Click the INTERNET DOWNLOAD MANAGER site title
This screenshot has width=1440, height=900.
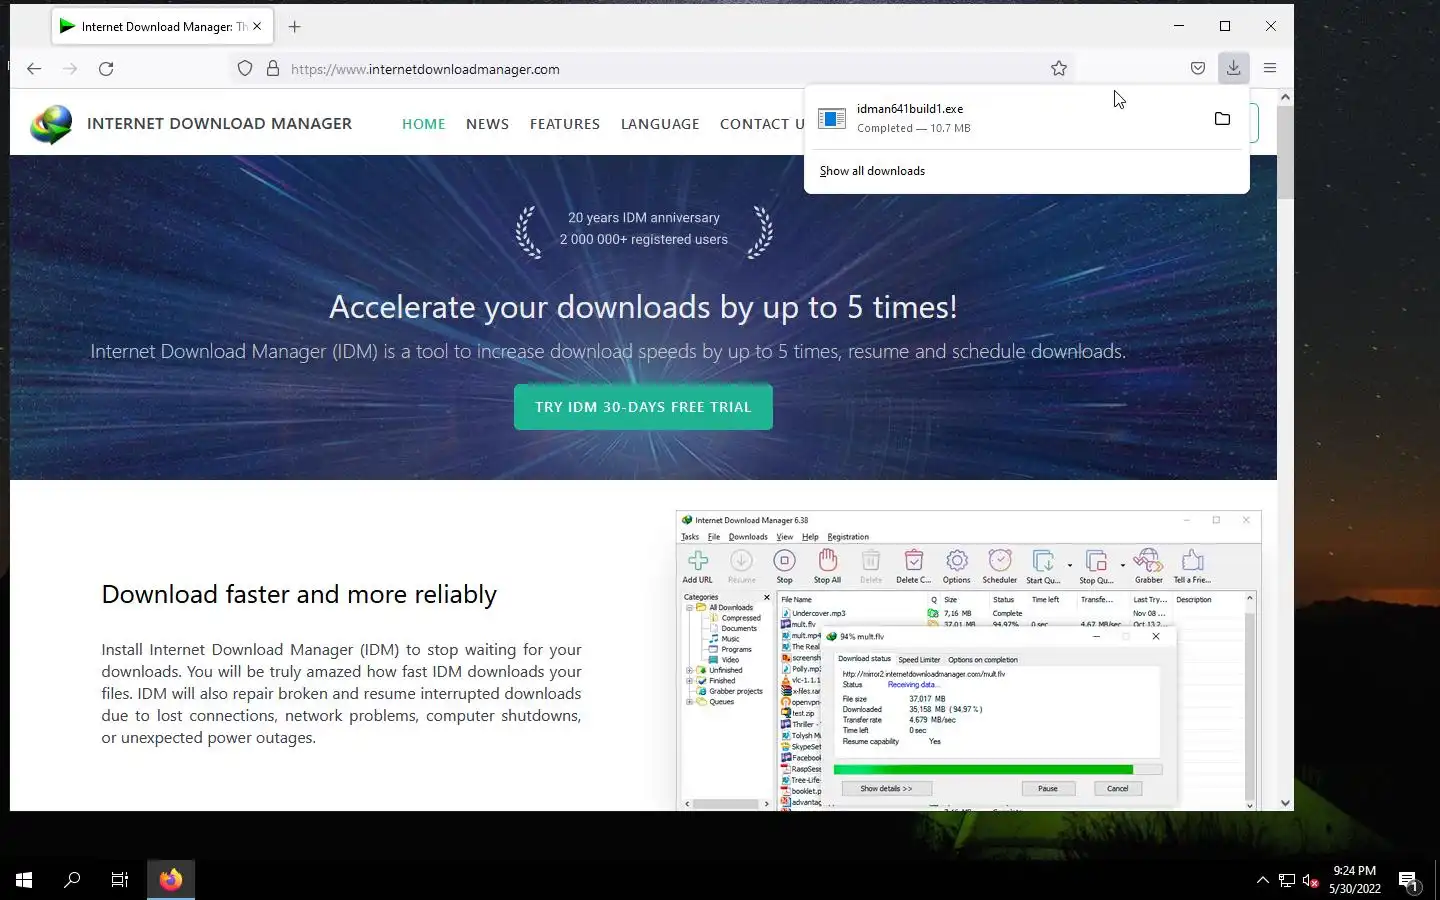tap(219, 124)
